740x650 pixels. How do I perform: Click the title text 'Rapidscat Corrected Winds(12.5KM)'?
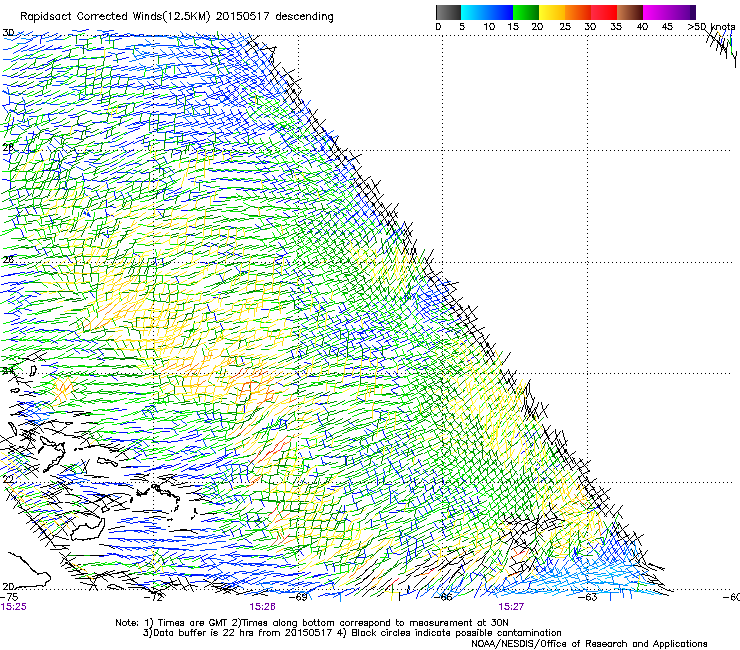coord(115,17)
